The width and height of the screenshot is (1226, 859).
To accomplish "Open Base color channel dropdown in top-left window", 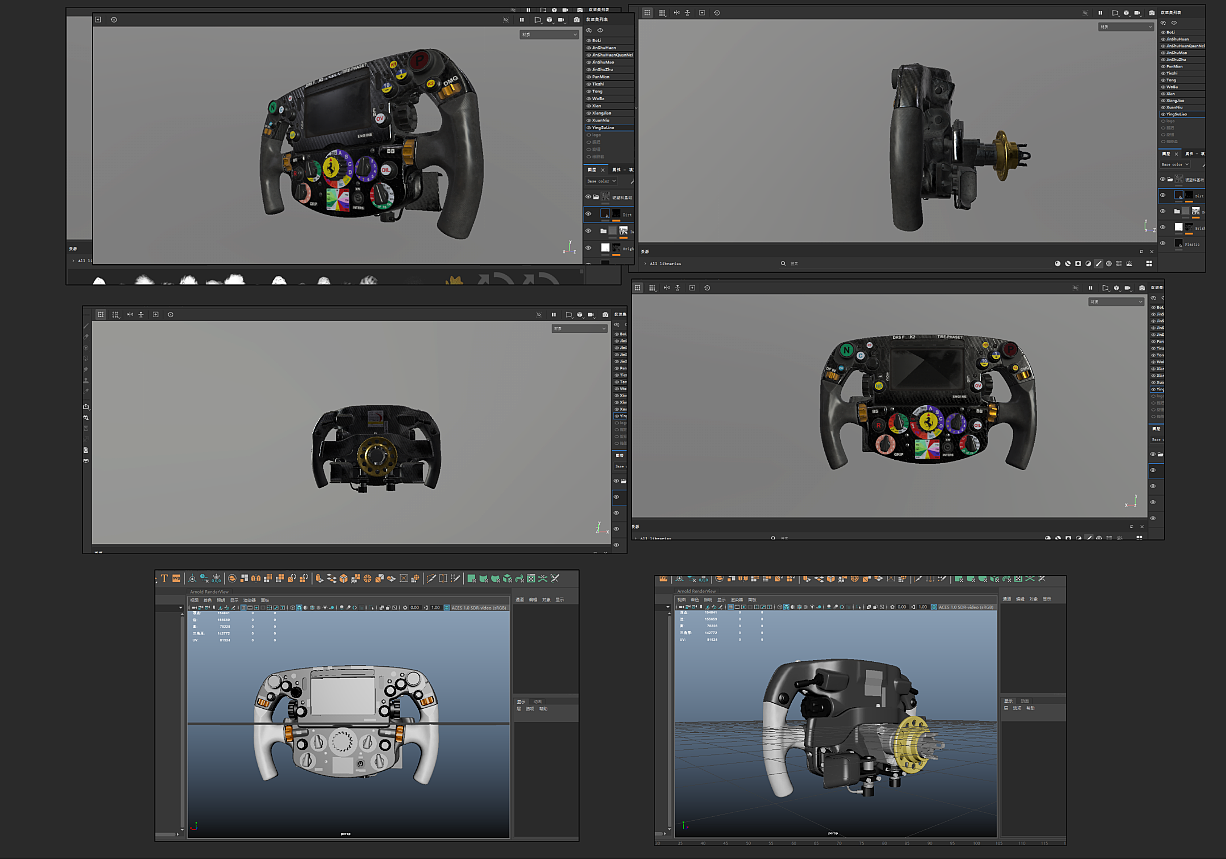I will (x=602, y=181).
